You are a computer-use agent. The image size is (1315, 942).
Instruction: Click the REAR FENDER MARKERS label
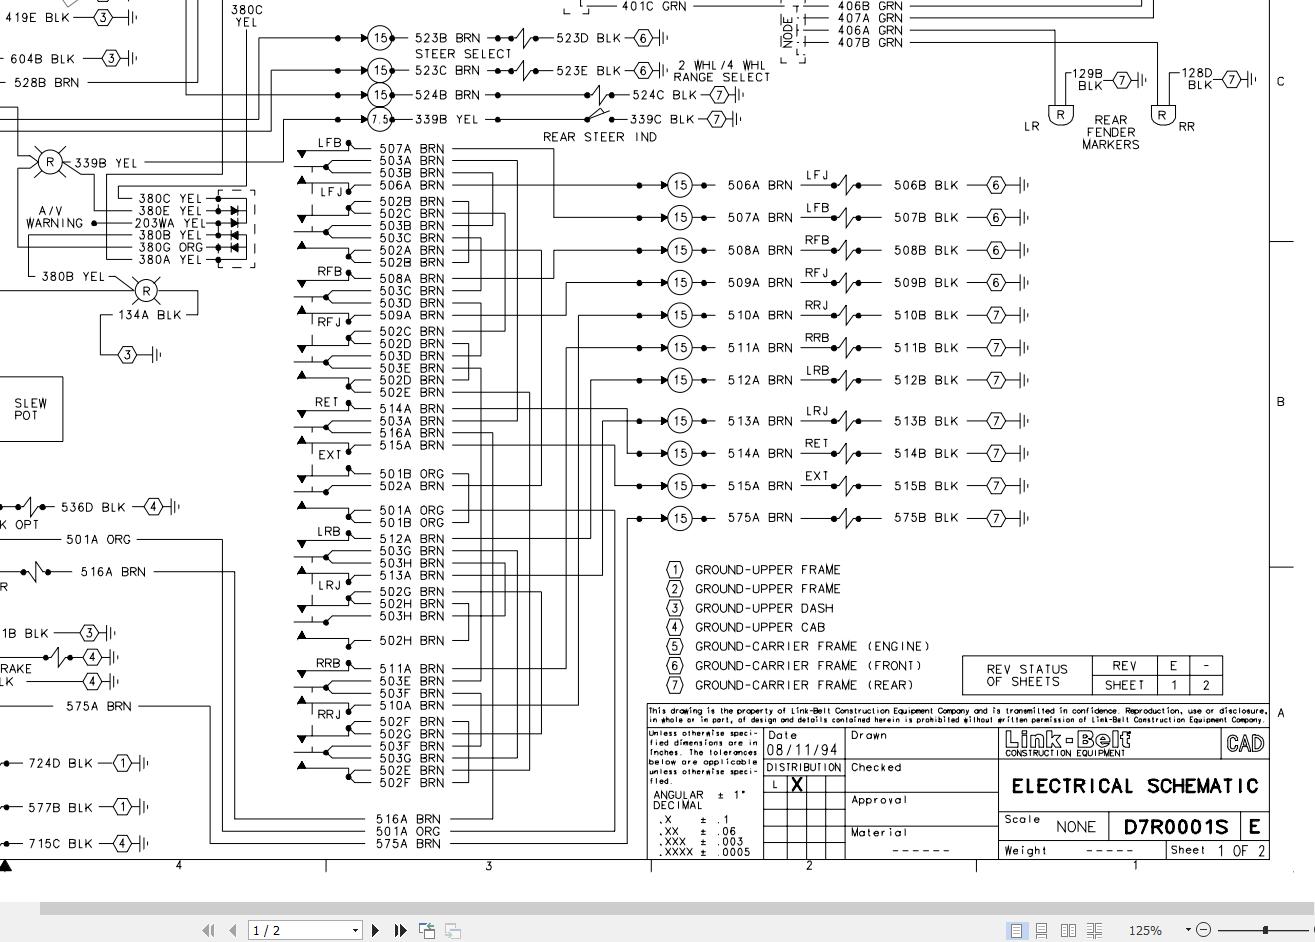[x=1110, y=132]
